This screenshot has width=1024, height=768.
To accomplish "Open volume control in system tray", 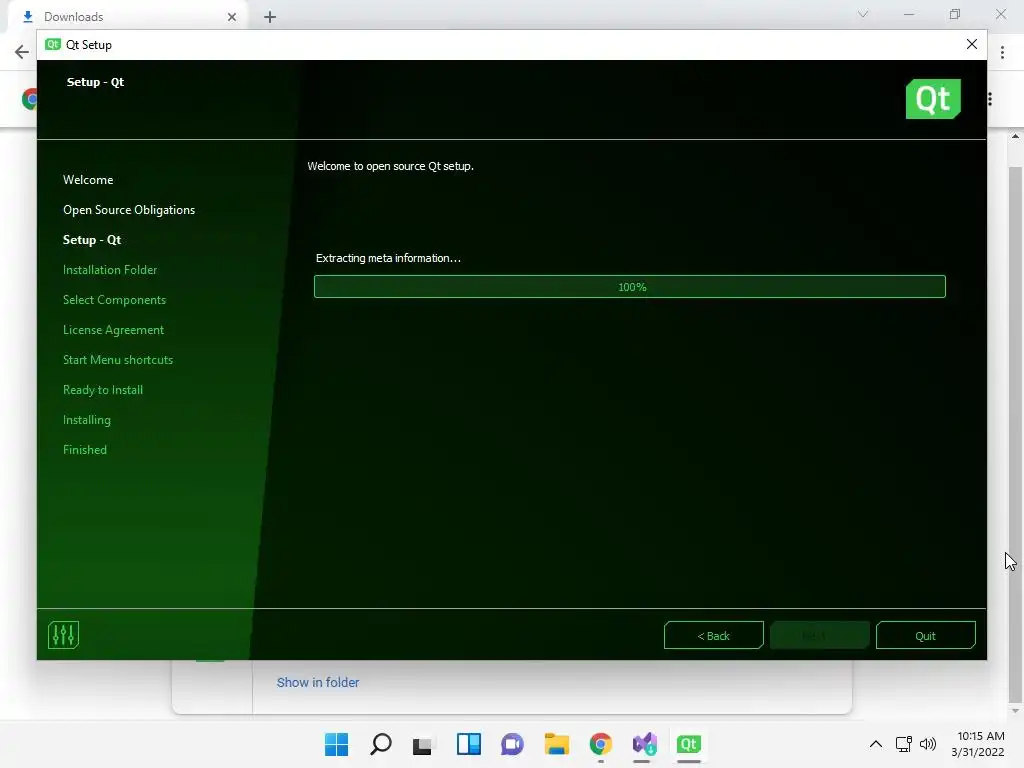I will pos(927,744).
